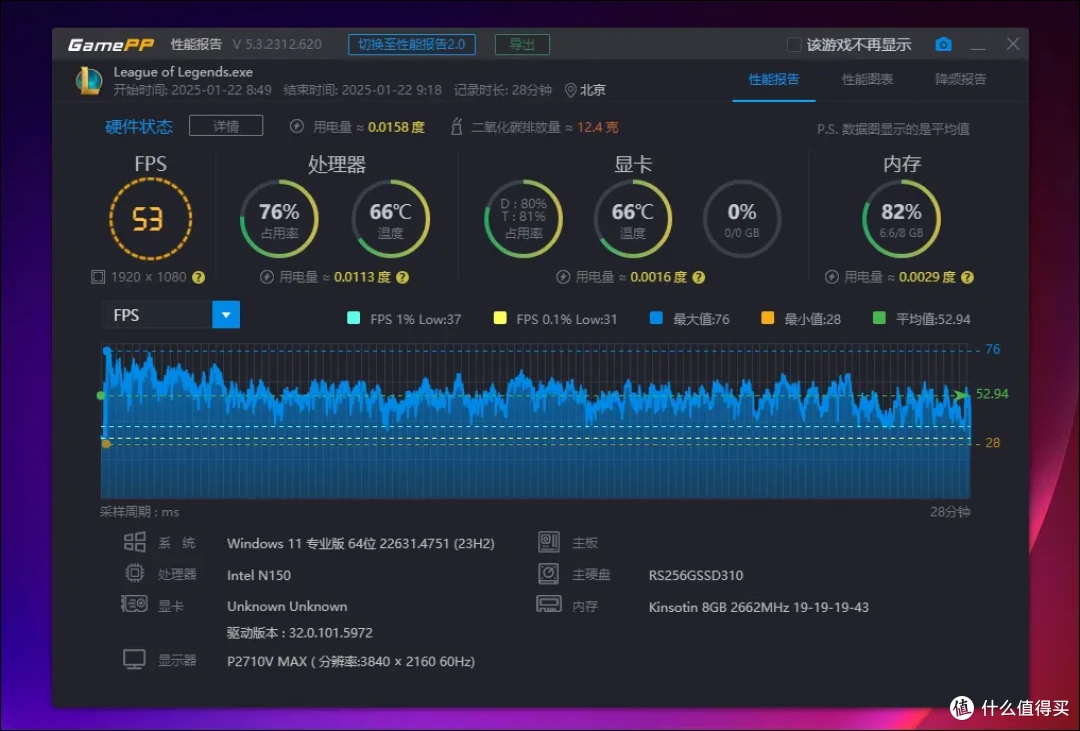The width and height of the screenshot is (1080, 731).
Task: Click help icon beside memory 0.0029 度
Action: point(967,277)
